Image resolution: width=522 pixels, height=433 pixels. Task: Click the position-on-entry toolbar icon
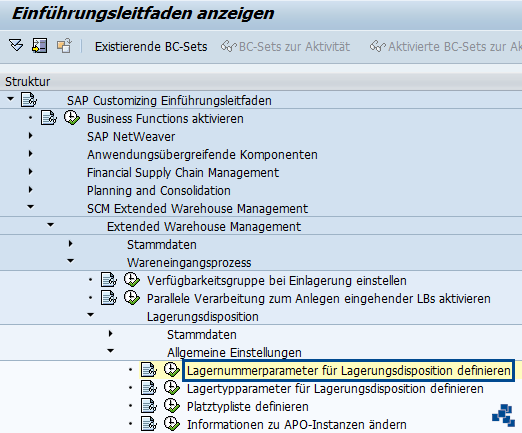pyautogui.click(x=39, y=46)
